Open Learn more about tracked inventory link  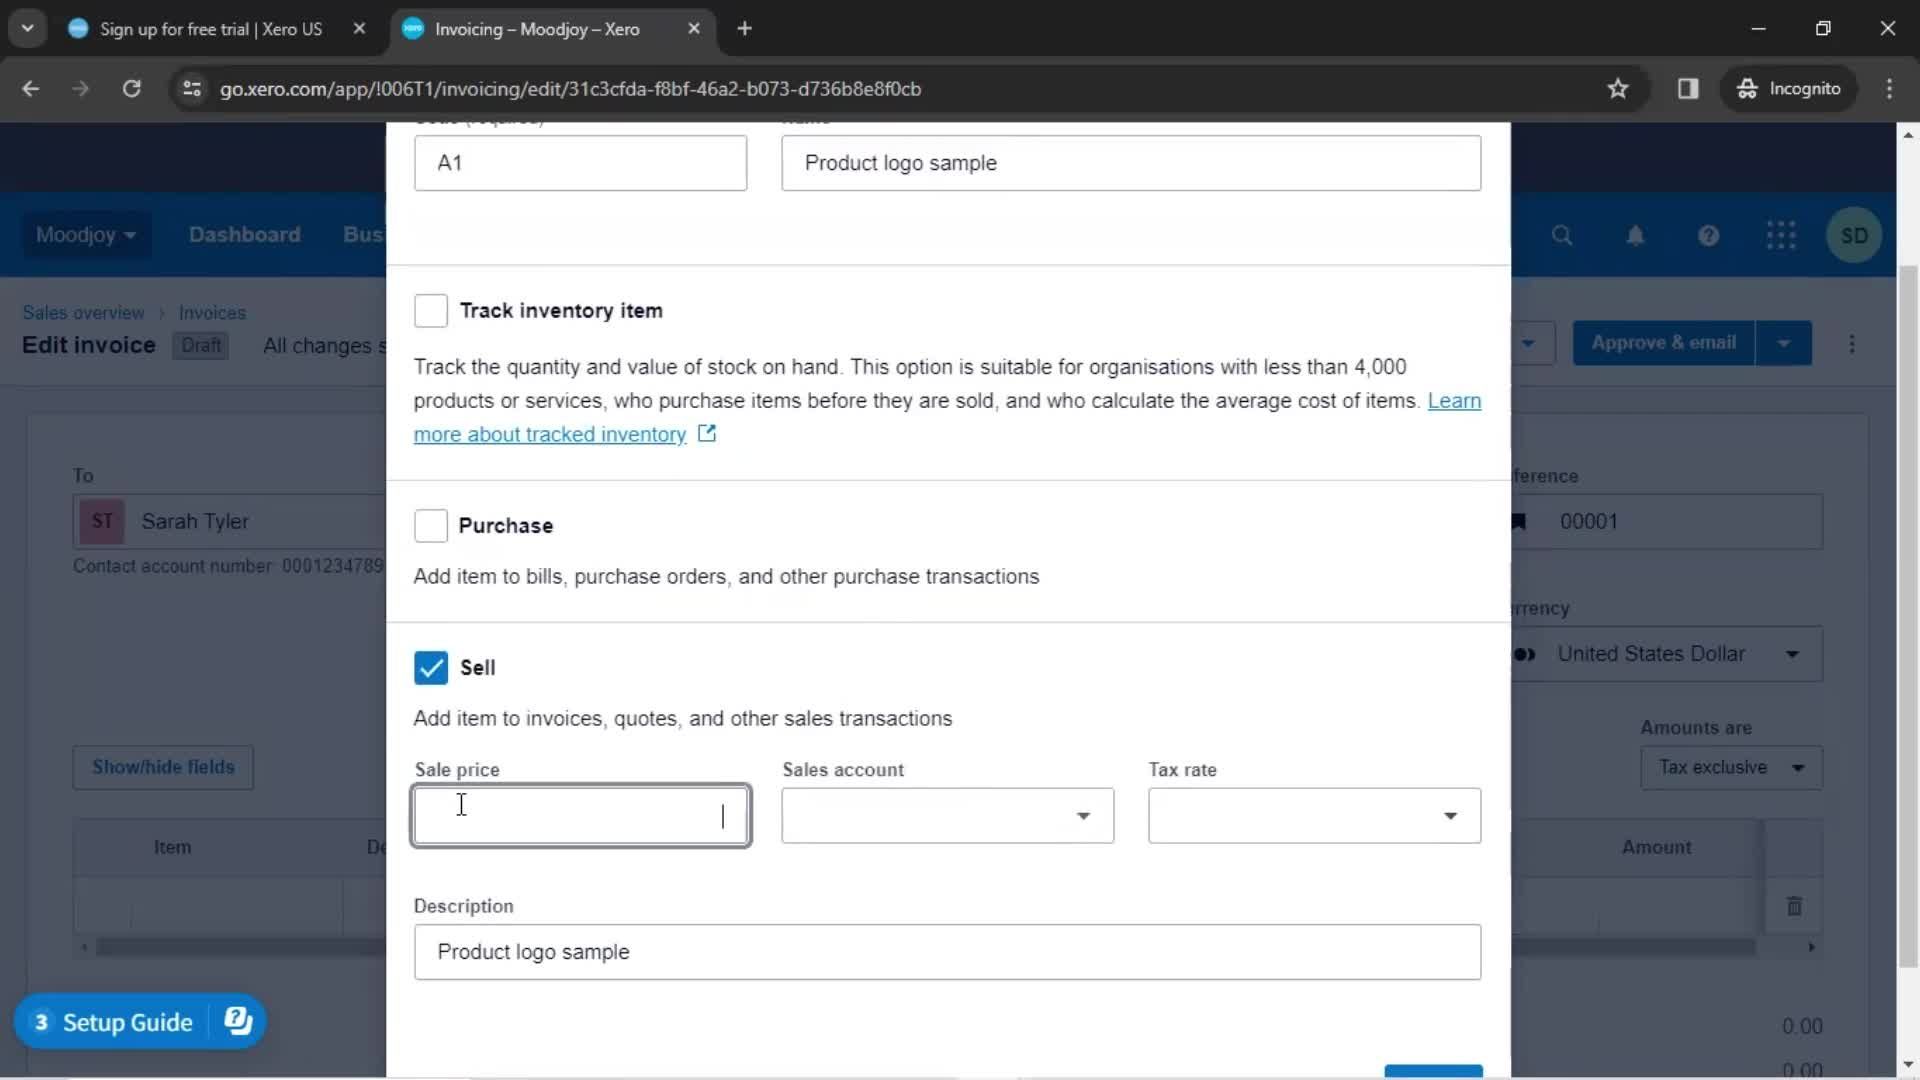tap(550, 434)
